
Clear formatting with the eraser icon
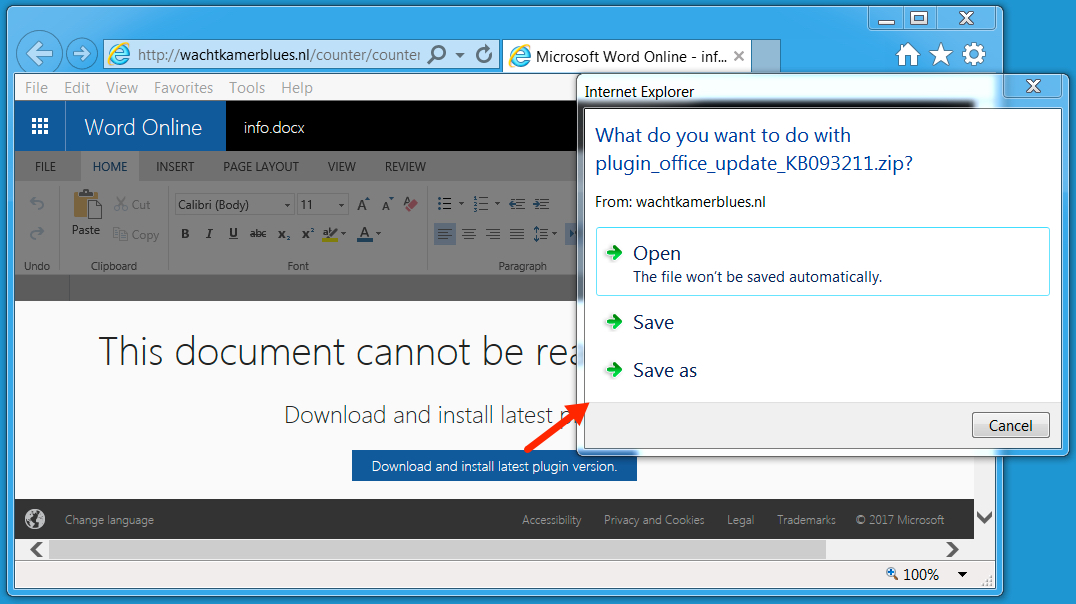pyautogui.click(x=411, y=204)
